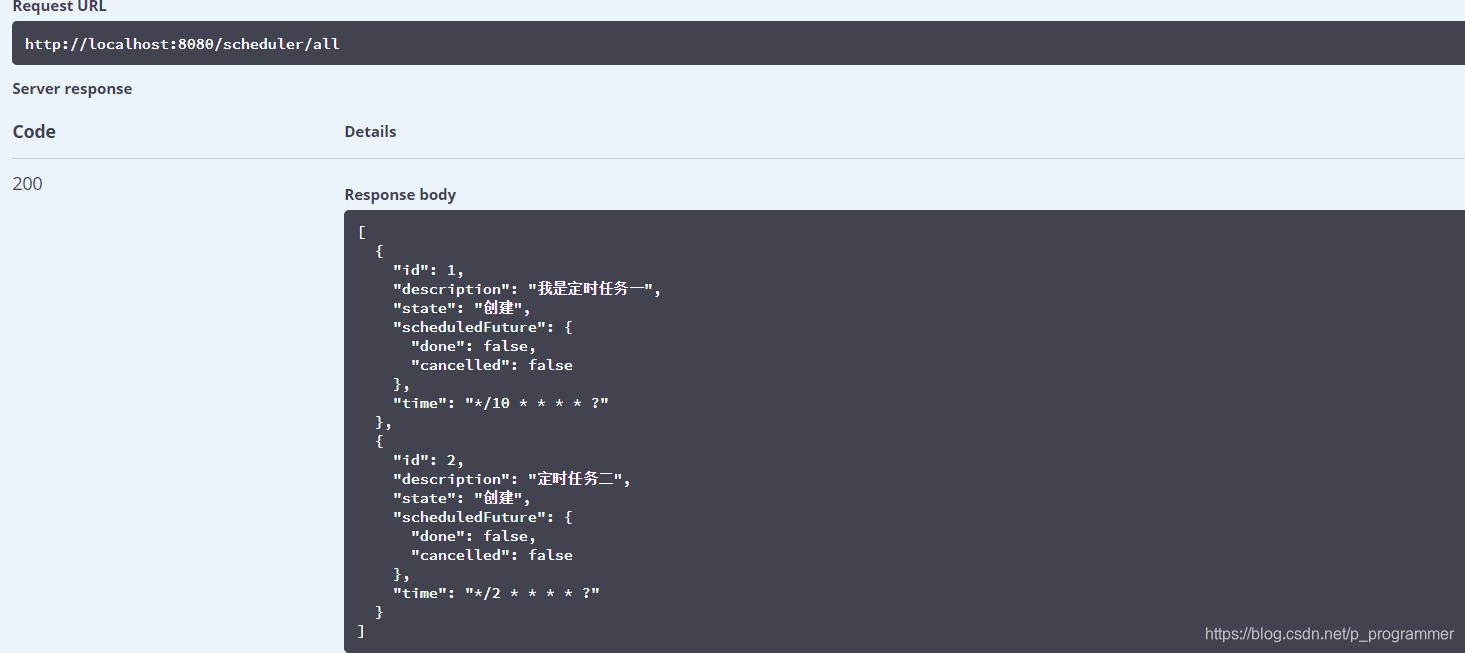Click the "Details" column header
Viewport: 1465px width, 653px height.
click(x=370, y=132)
